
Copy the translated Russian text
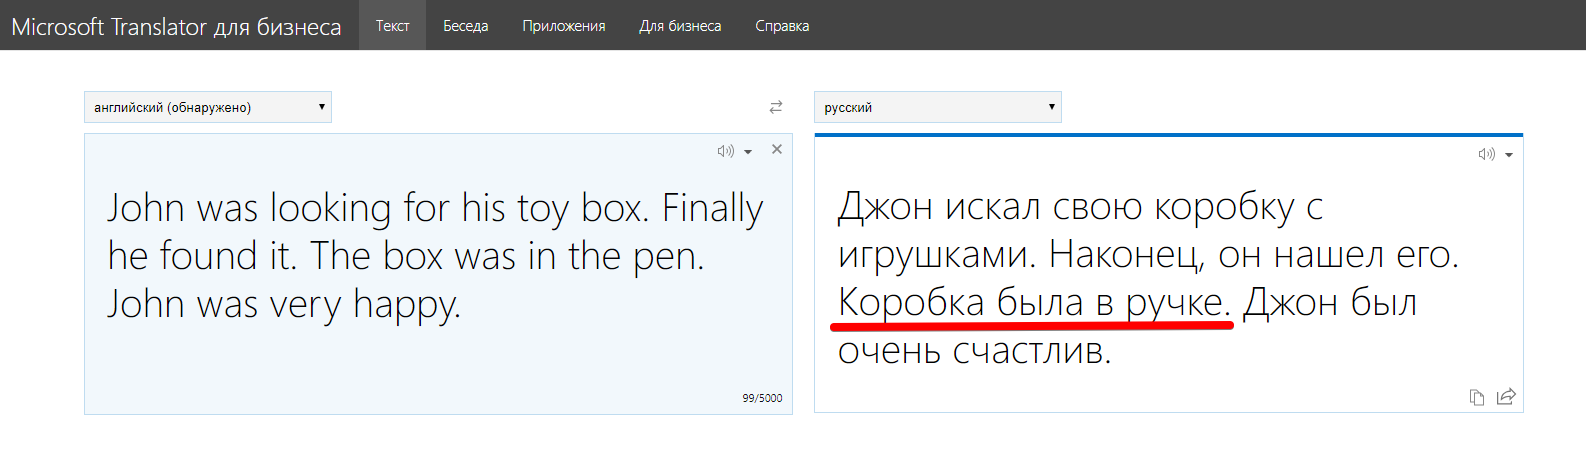point(1476,397)
